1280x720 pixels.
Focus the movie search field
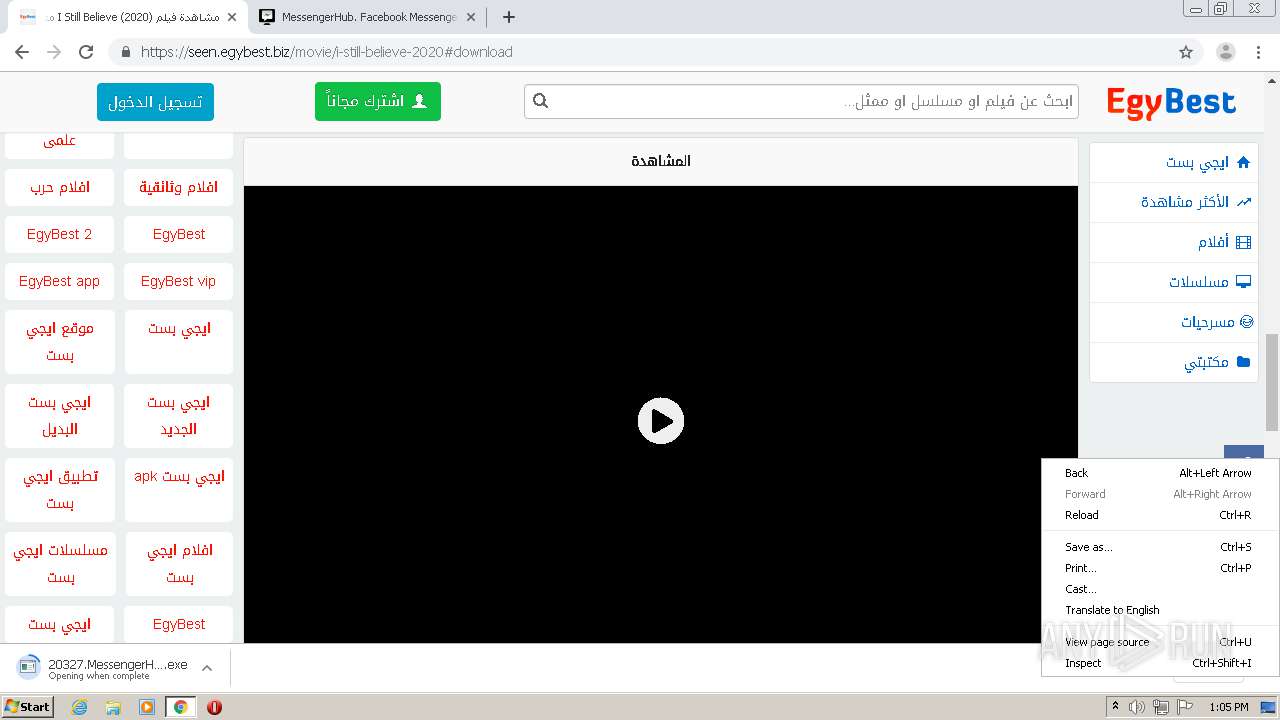pos(801,101)
